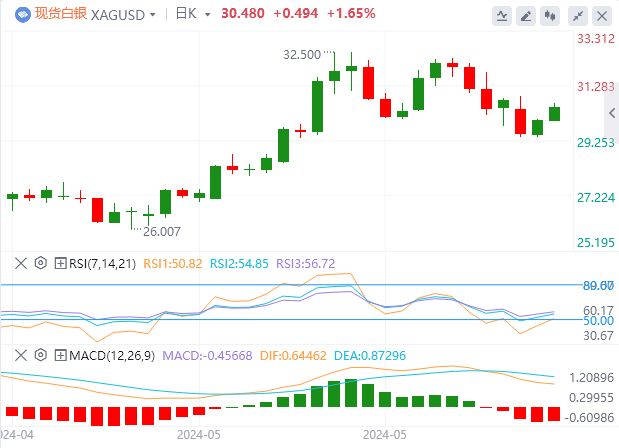Image resolution: width=619 pixels, height=448 pixels.
Task: Expand the RSI panel with plus icon
Action: click(x=60, y=263)
